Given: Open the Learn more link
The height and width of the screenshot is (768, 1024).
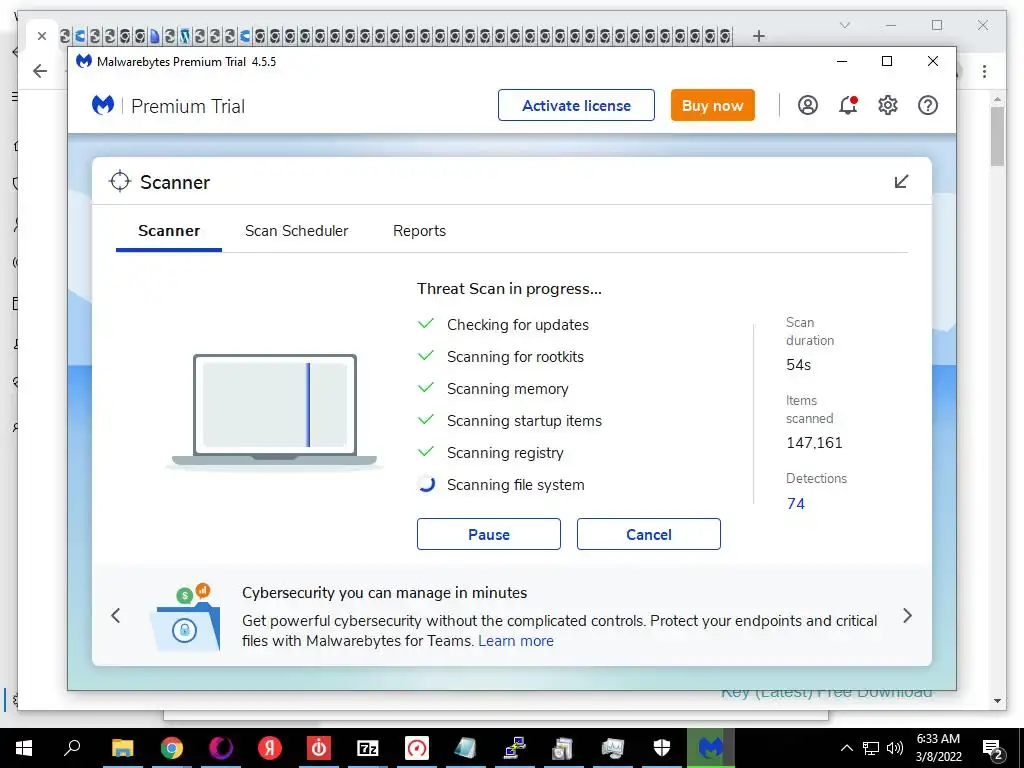Looking at the screenshot, I should tap(516, 641).
